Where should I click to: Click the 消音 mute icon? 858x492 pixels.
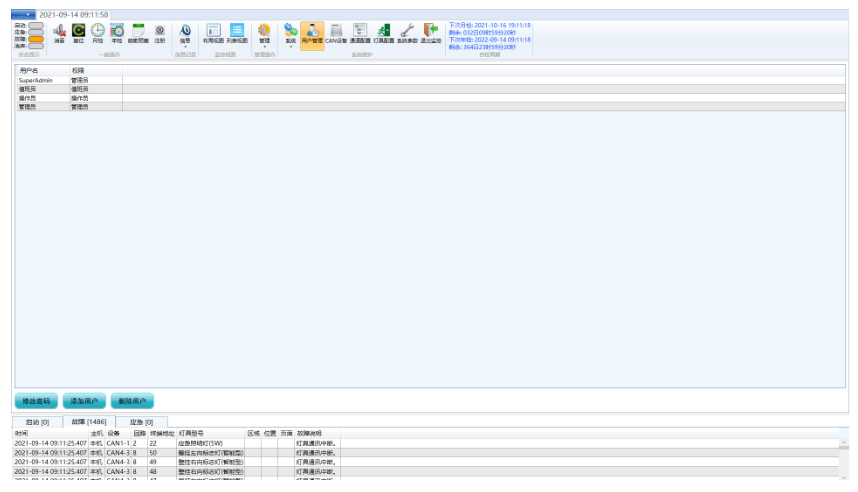[x=59, y=32]
